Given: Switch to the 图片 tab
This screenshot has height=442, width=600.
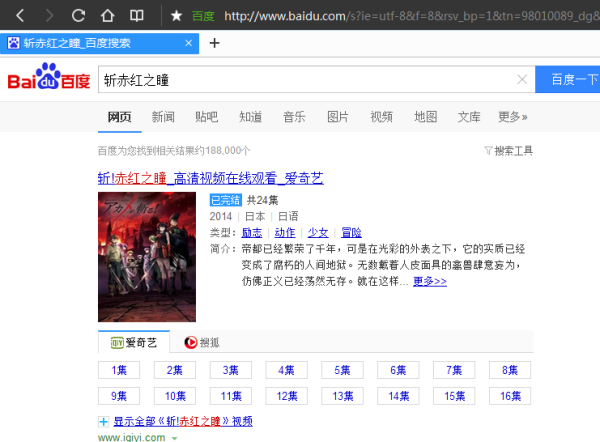Looking at the screenshot, I should coord(338,117).
